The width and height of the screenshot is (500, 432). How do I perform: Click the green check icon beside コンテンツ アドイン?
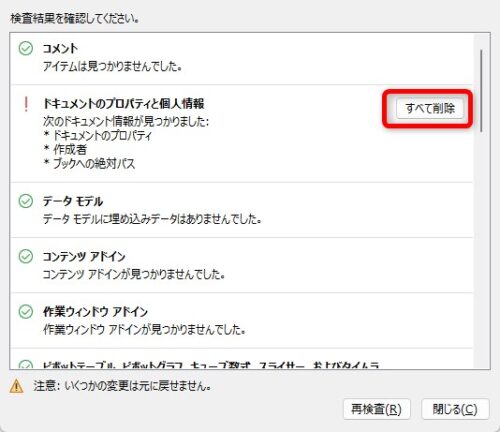26,256
